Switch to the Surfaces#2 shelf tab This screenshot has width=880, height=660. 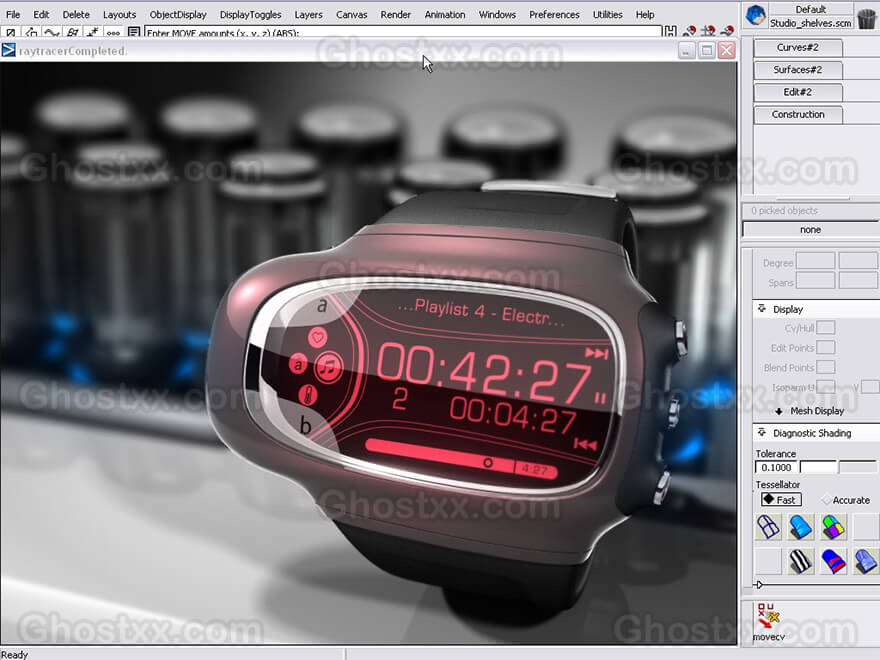tap(798, 70)
